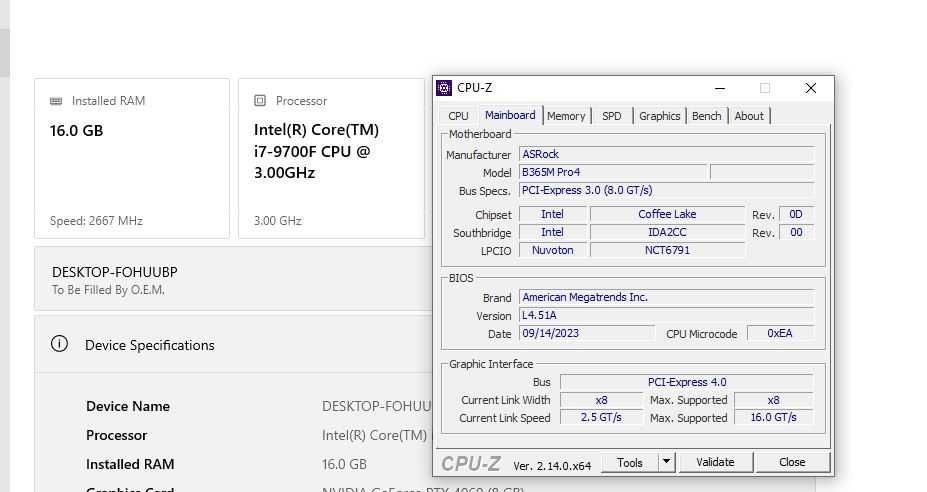Click the To Be Filled By O.E.M. text

coord(108,290)
